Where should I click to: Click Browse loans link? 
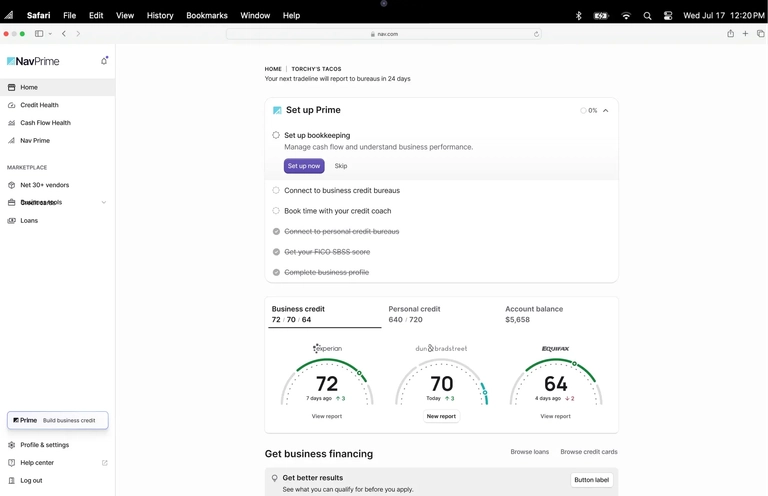point(529,452)
